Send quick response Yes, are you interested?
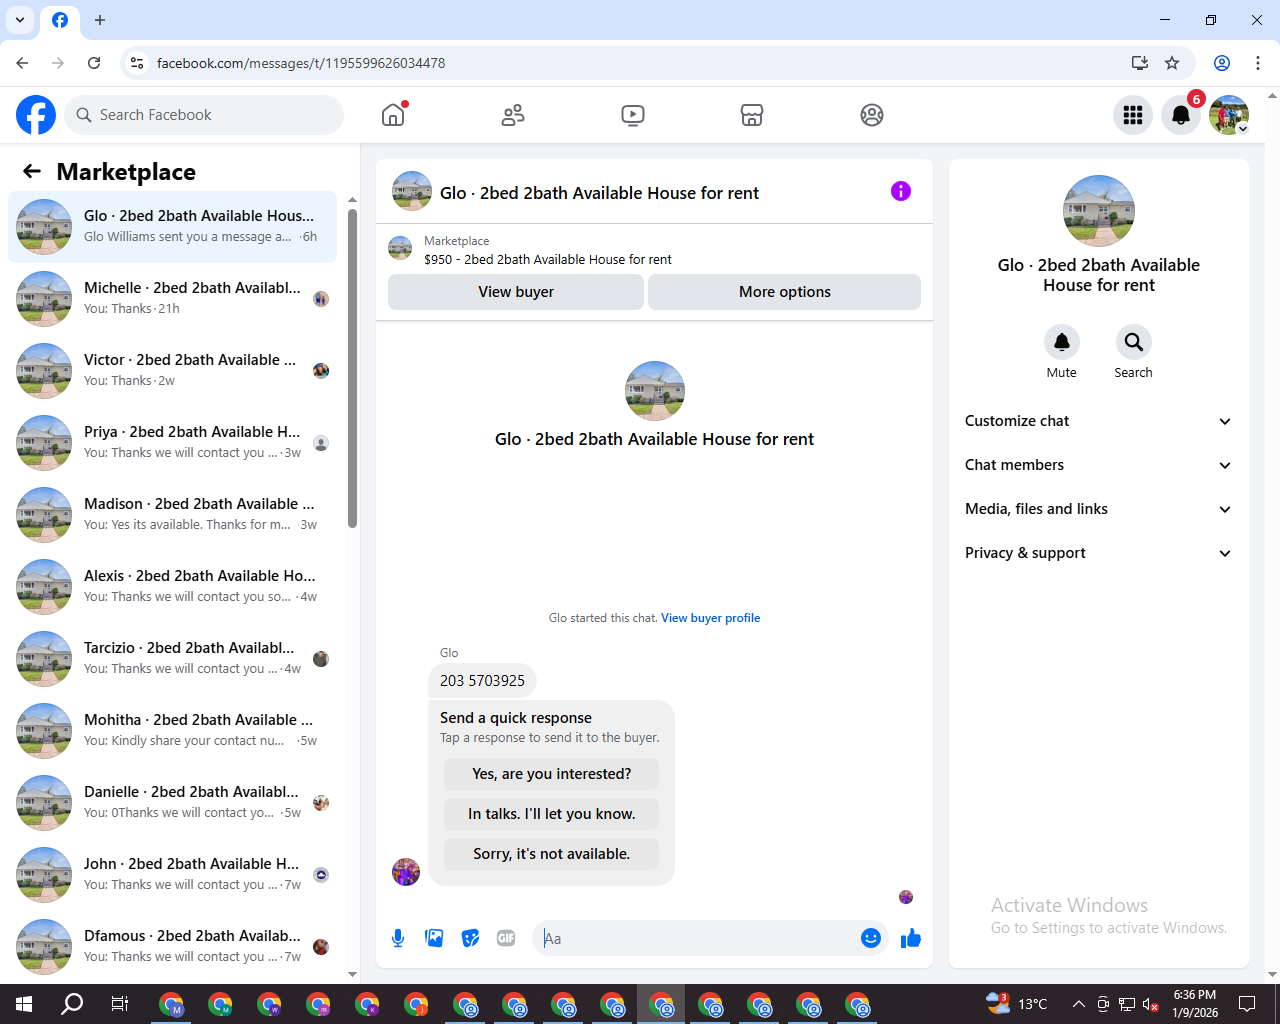This screenshot has height=1024, width=1280. tap(552, 774)
